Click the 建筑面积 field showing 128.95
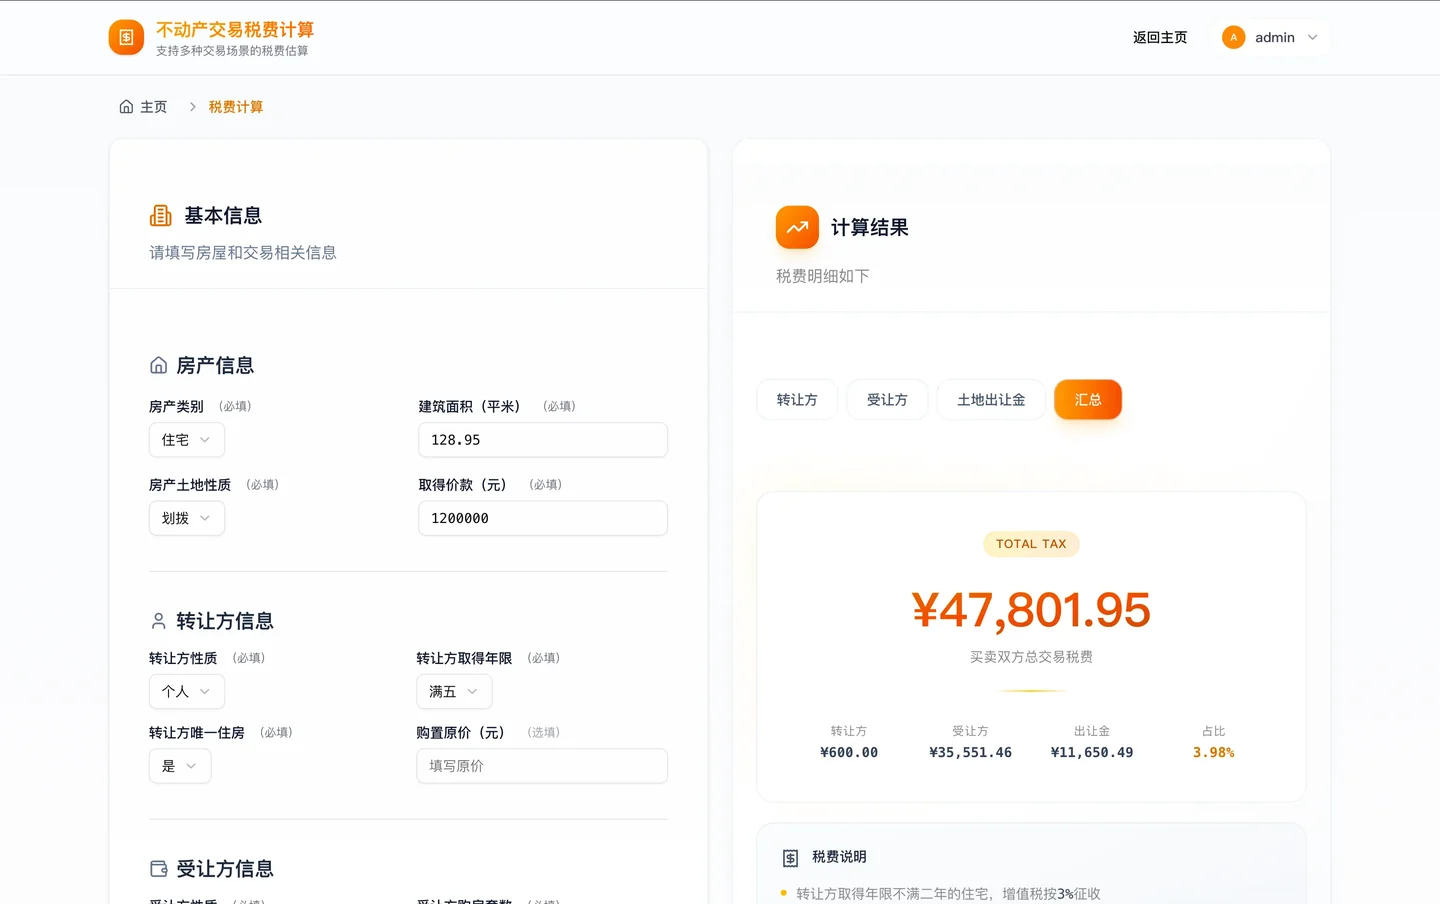 542,440
